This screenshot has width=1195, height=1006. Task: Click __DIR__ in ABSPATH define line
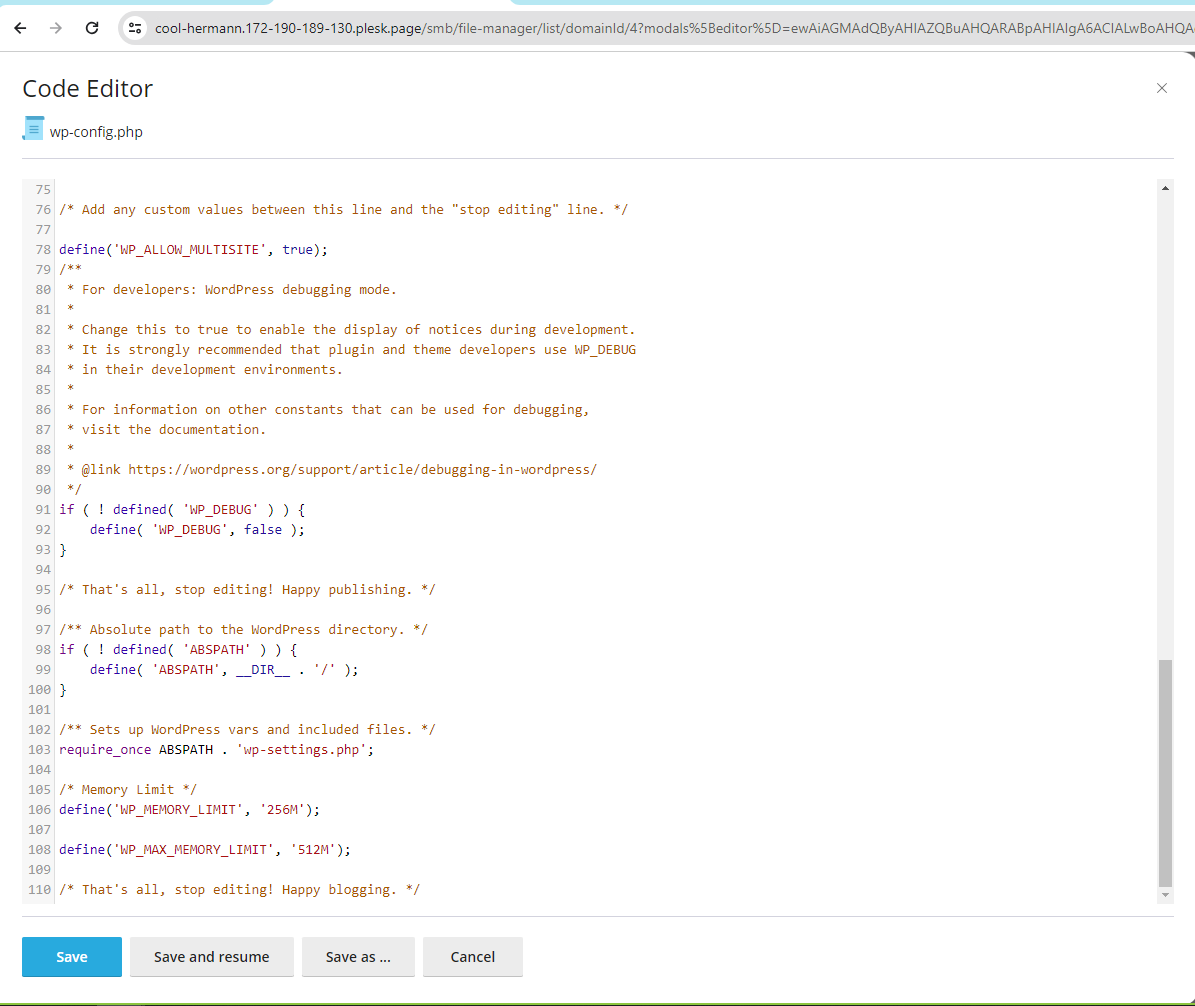pyautogui.click(x=263, y=670)
